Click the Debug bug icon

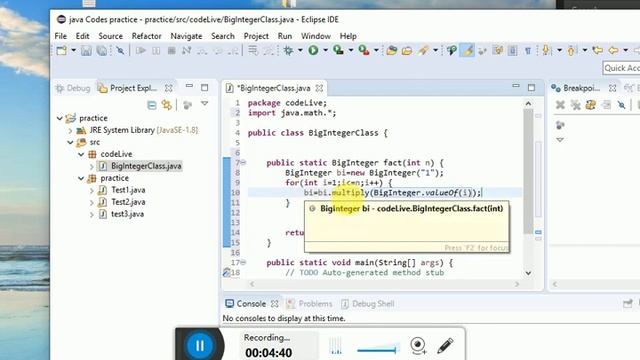click(x=289, y=50)
